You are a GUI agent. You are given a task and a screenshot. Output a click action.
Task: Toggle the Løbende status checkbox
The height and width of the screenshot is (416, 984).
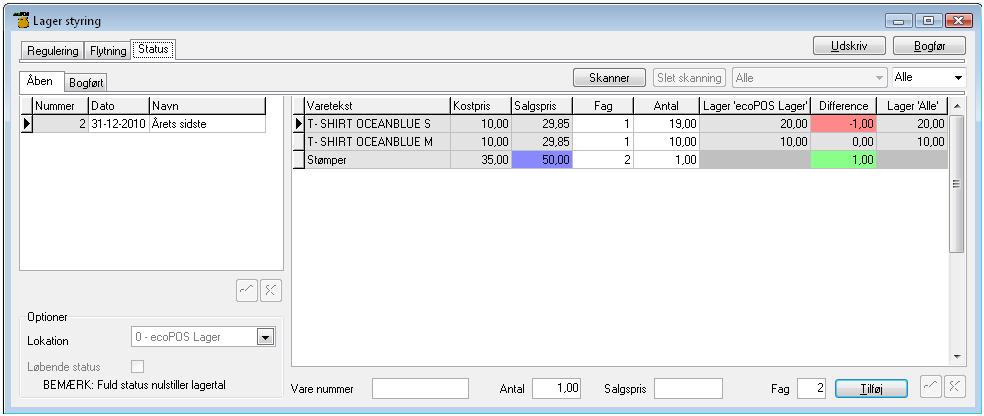tap(138, 367)
